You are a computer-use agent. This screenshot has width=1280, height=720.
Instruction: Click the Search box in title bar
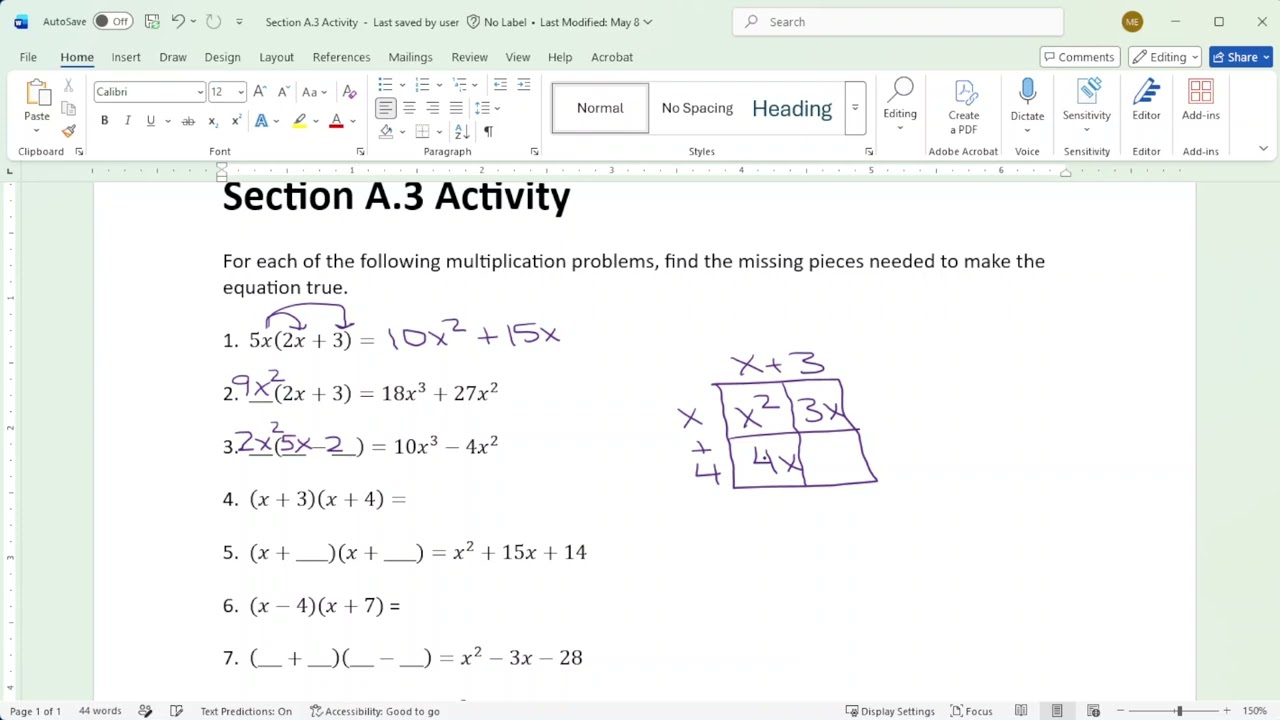tap(898, 21)
